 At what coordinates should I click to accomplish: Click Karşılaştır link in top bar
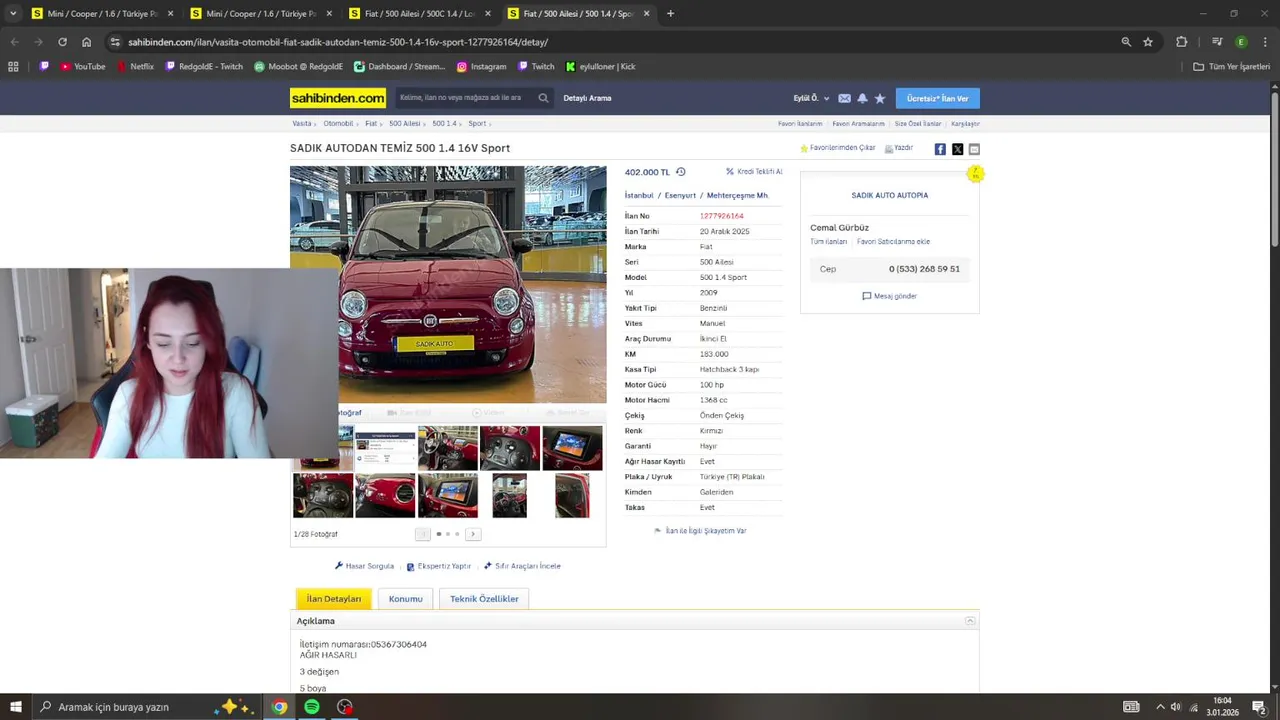click(965, 124)
